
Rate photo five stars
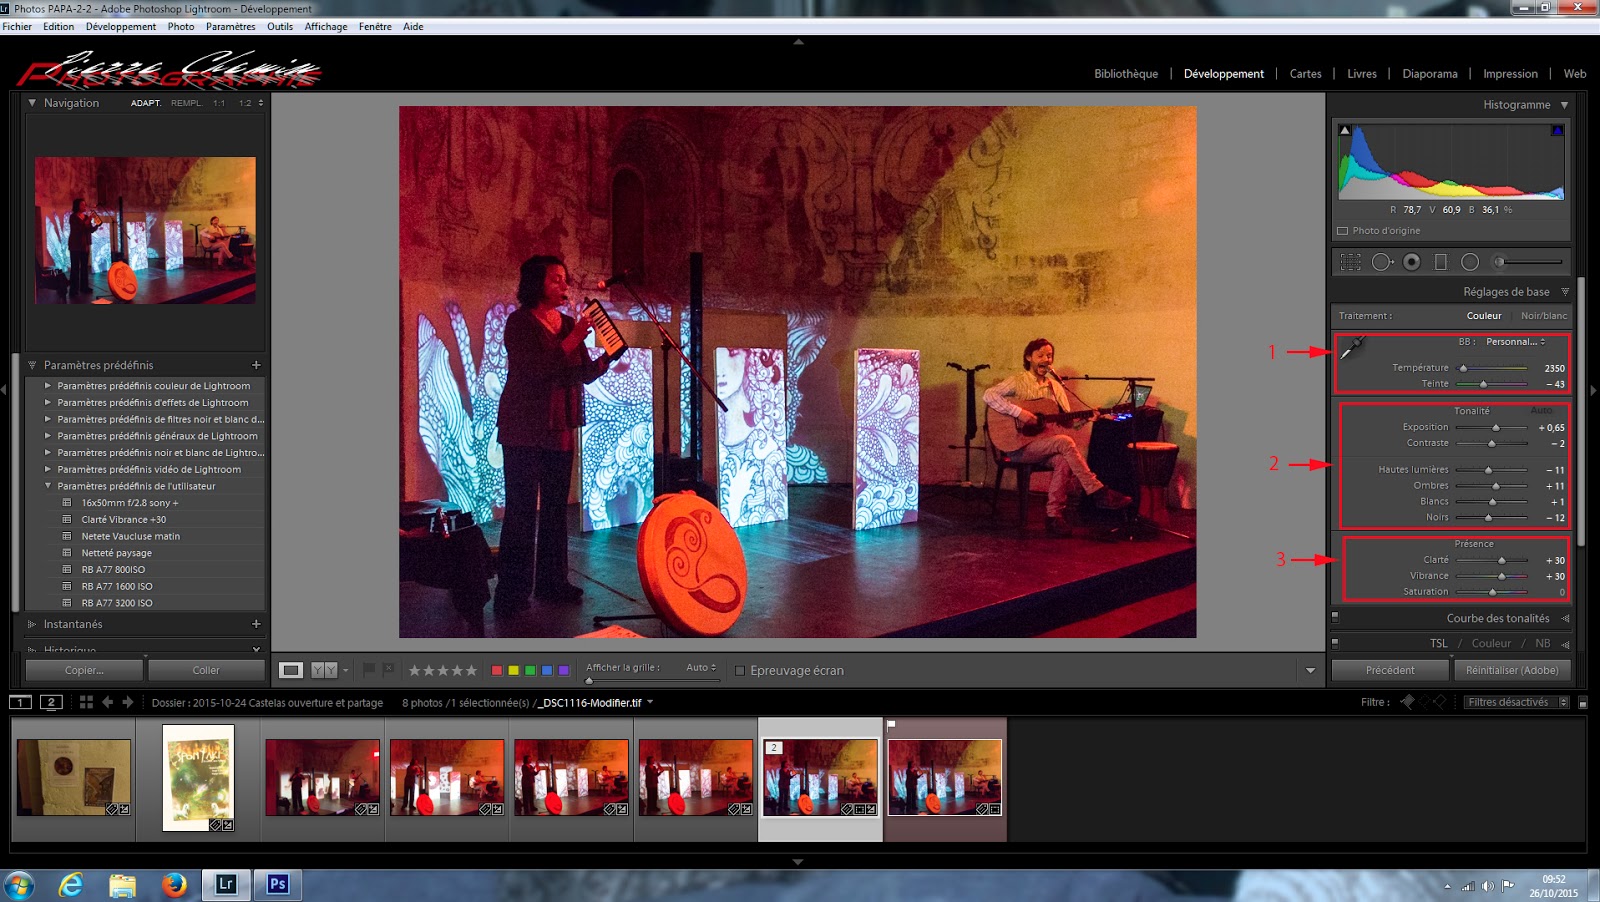471,670
